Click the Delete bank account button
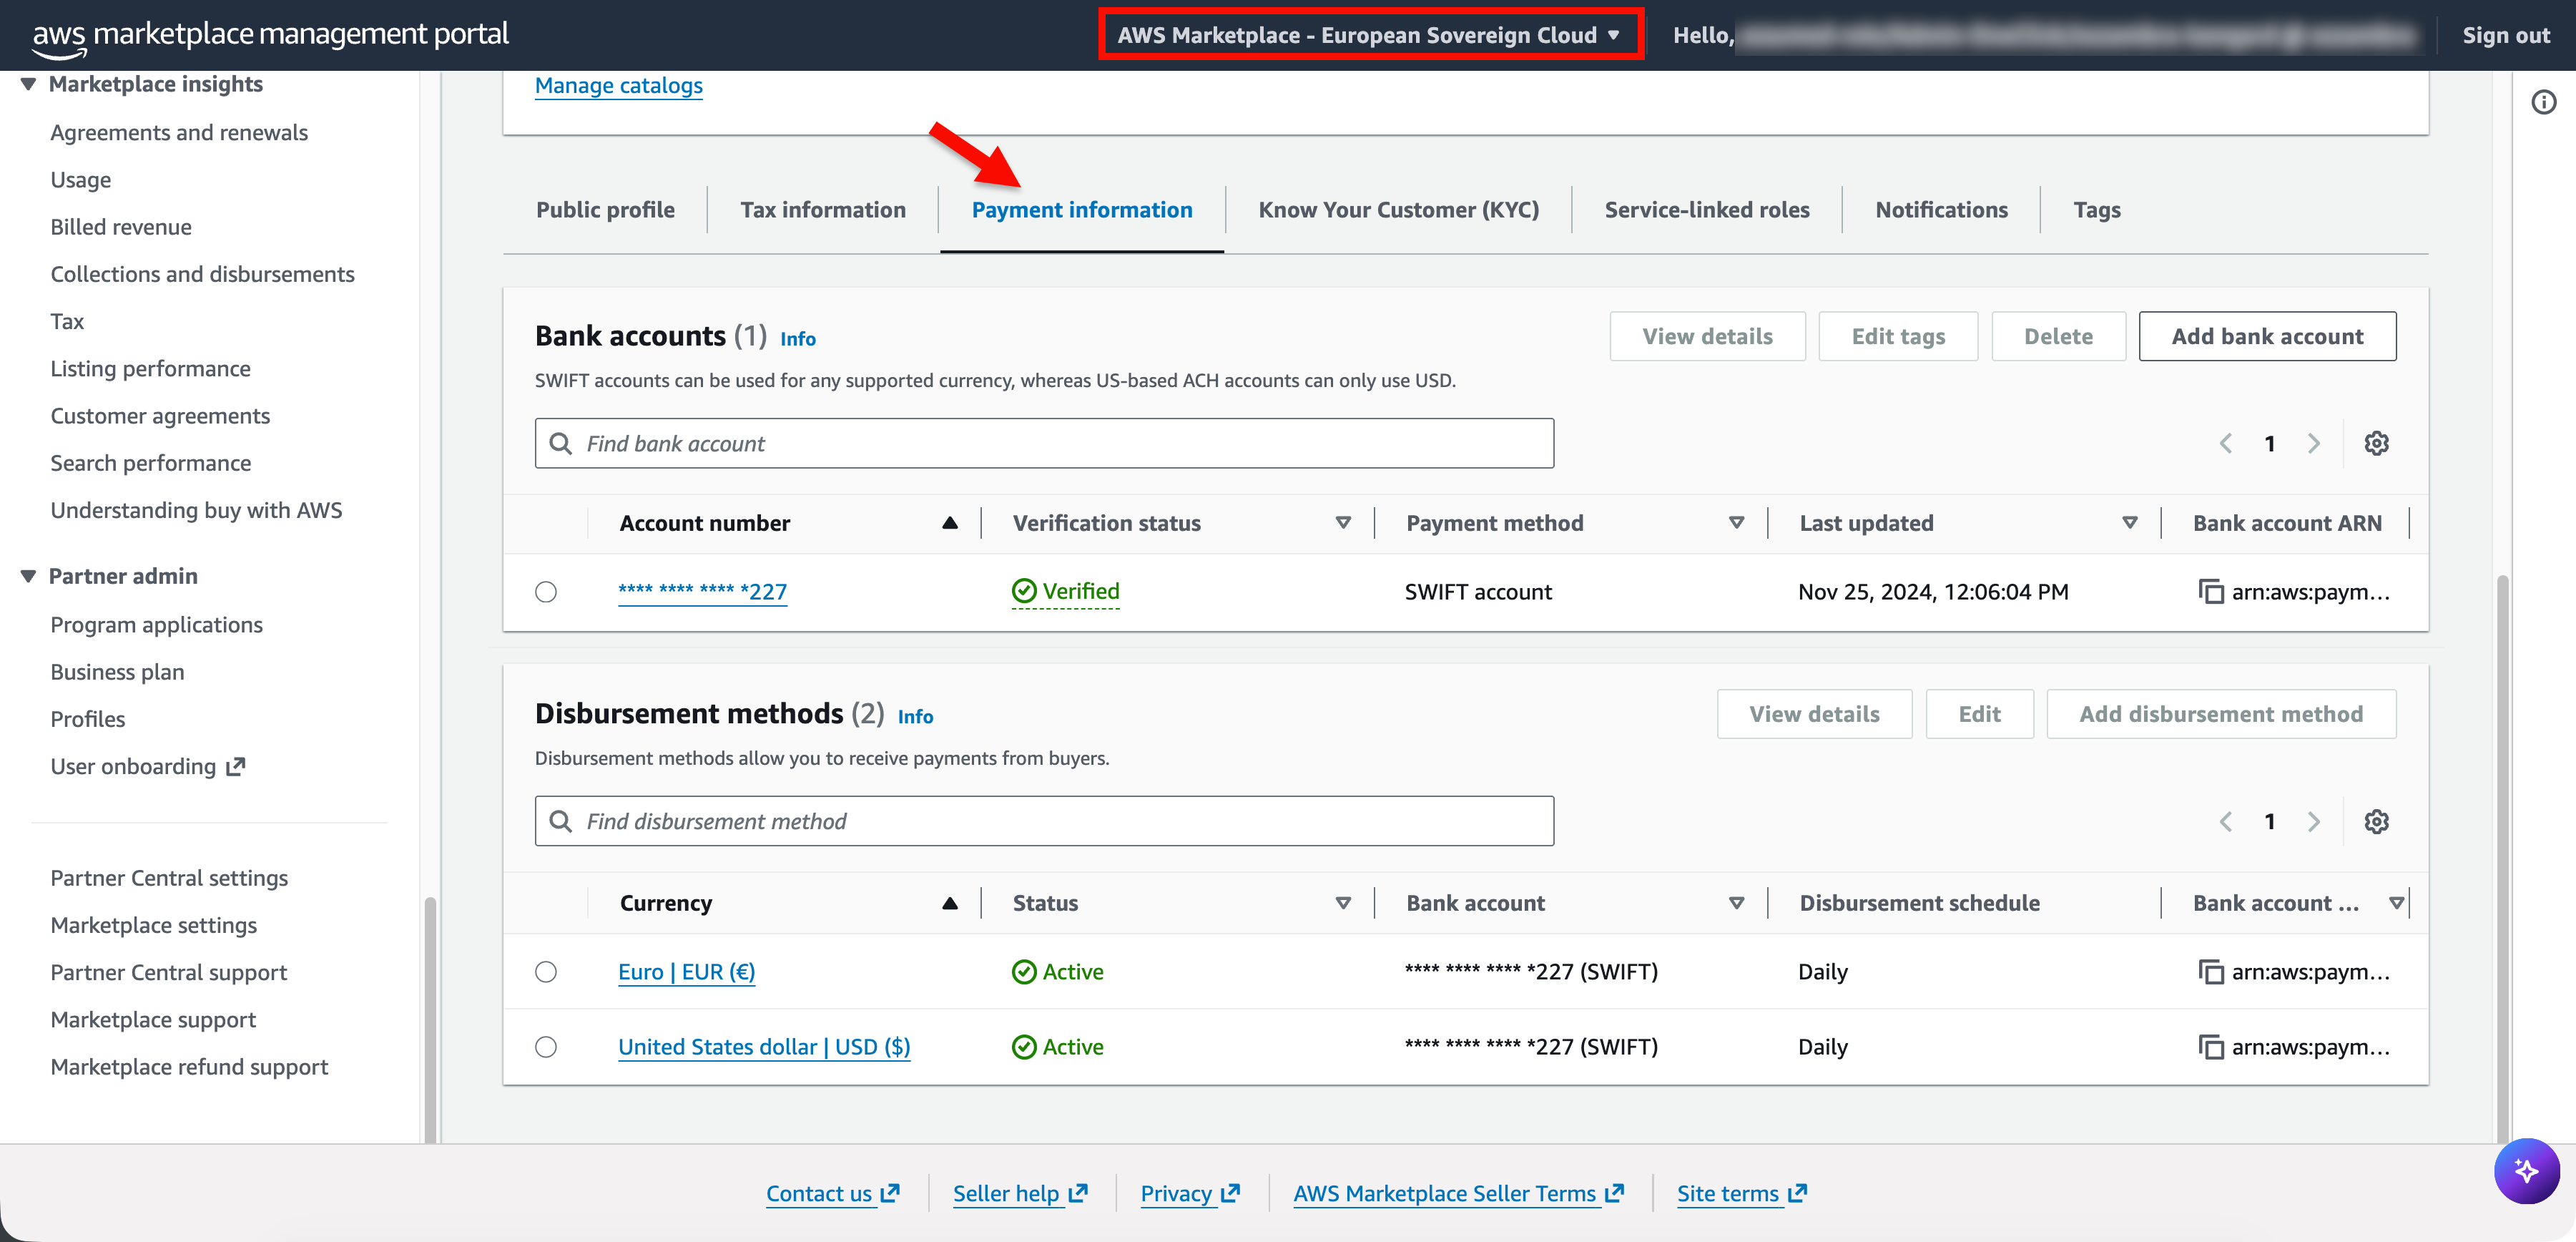The height and width of the screenshot is (1242, 2576). pyautogui.click(x=2058, y=336)
